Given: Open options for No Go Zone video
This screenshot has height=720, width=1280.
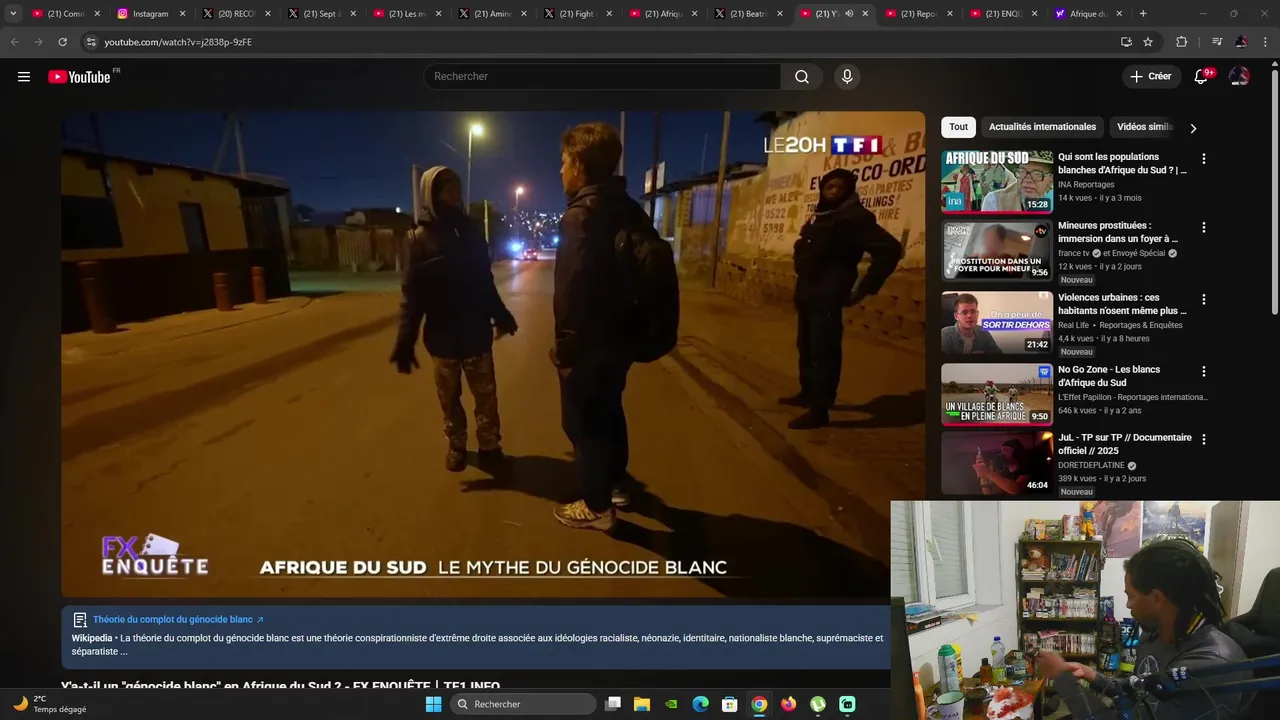Looking at the screenshot, I should pos(1204,371).
